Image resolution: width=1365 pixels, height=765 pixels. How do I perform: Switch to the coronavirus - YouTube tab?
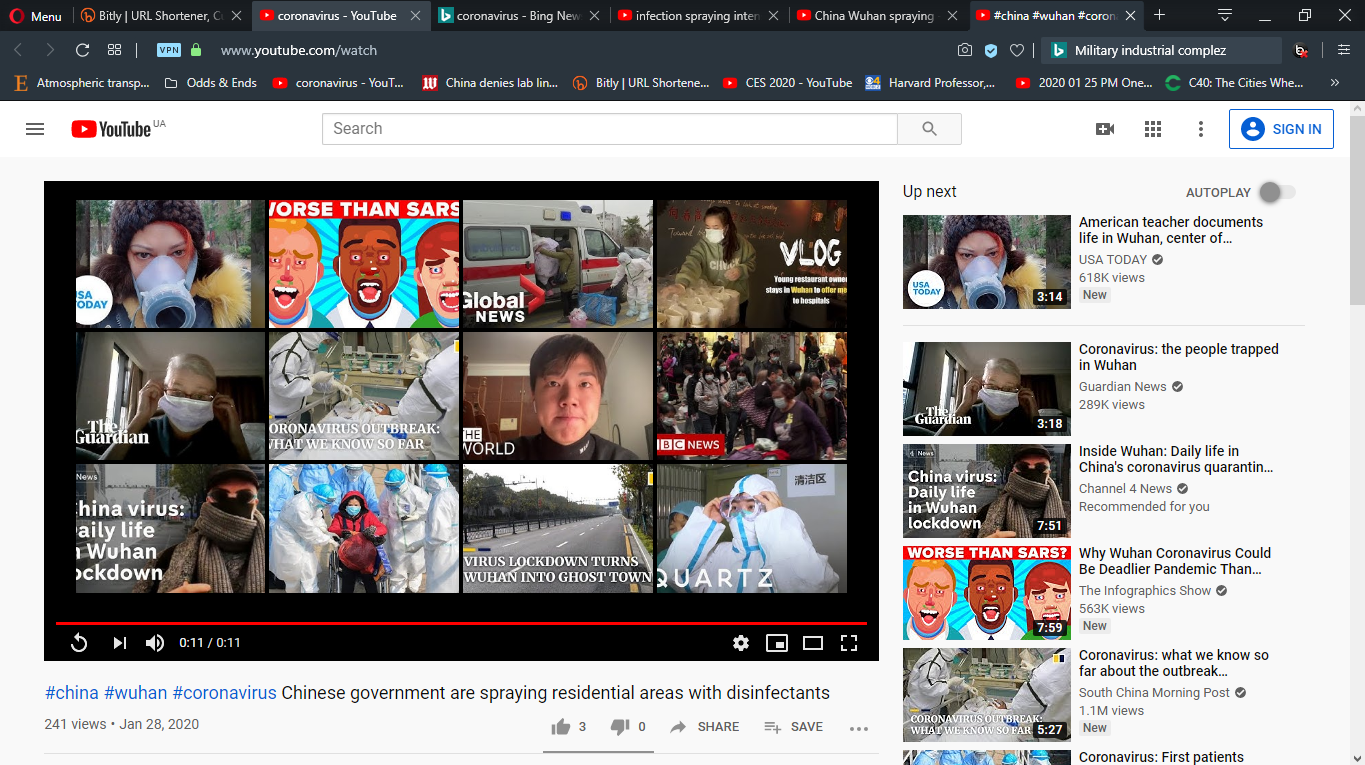click(337, 16)
